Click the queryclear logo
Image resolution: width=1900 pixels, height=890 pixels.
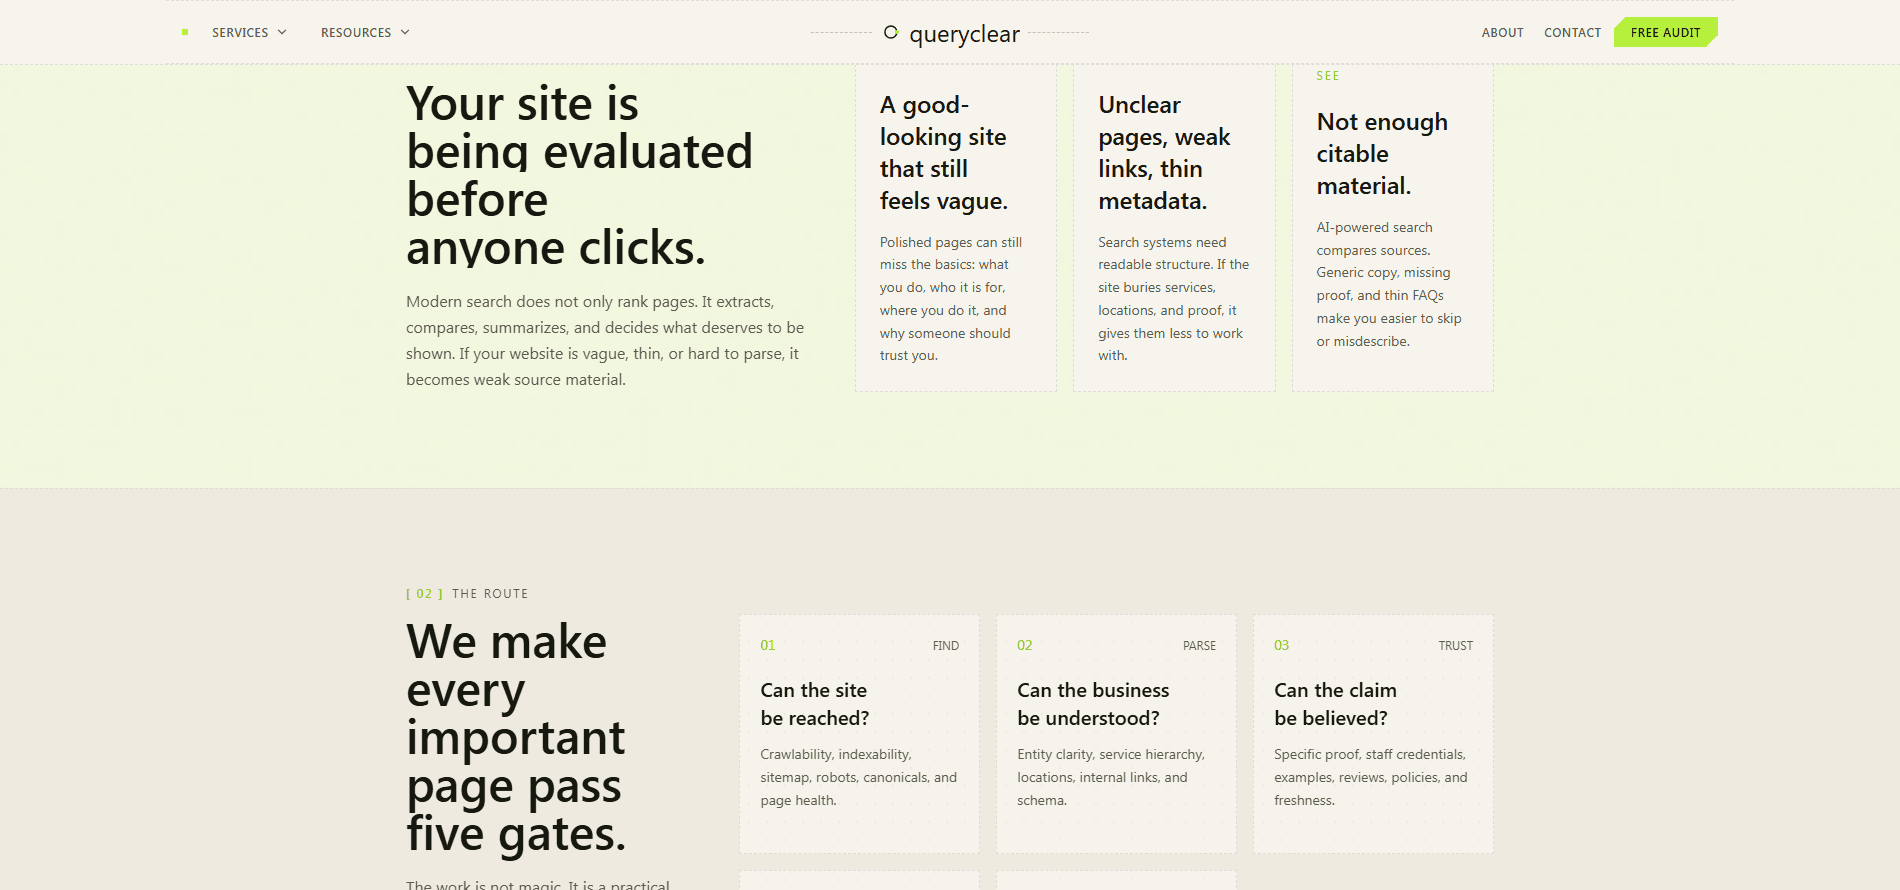[x=951, y=33]
